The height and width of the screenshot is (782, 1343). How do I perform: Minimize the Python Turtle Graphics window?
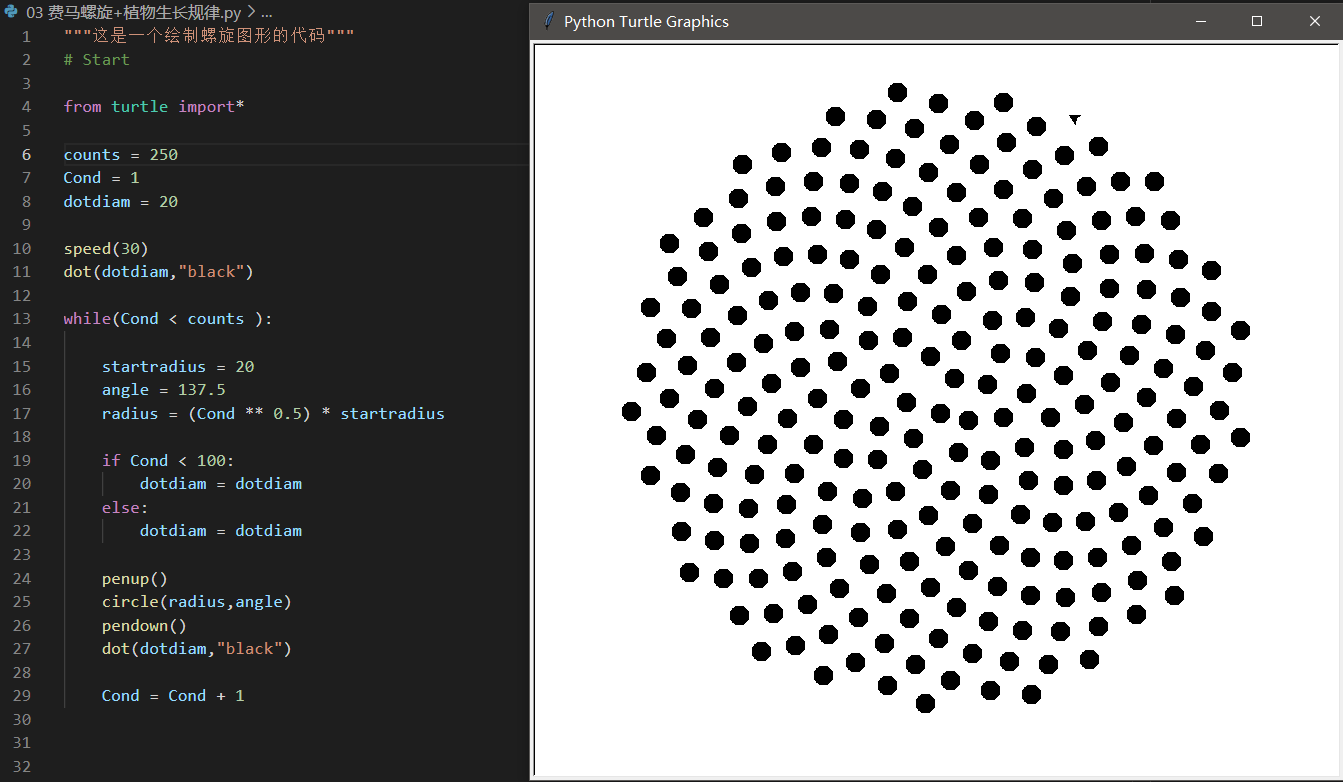(1201, 21)
